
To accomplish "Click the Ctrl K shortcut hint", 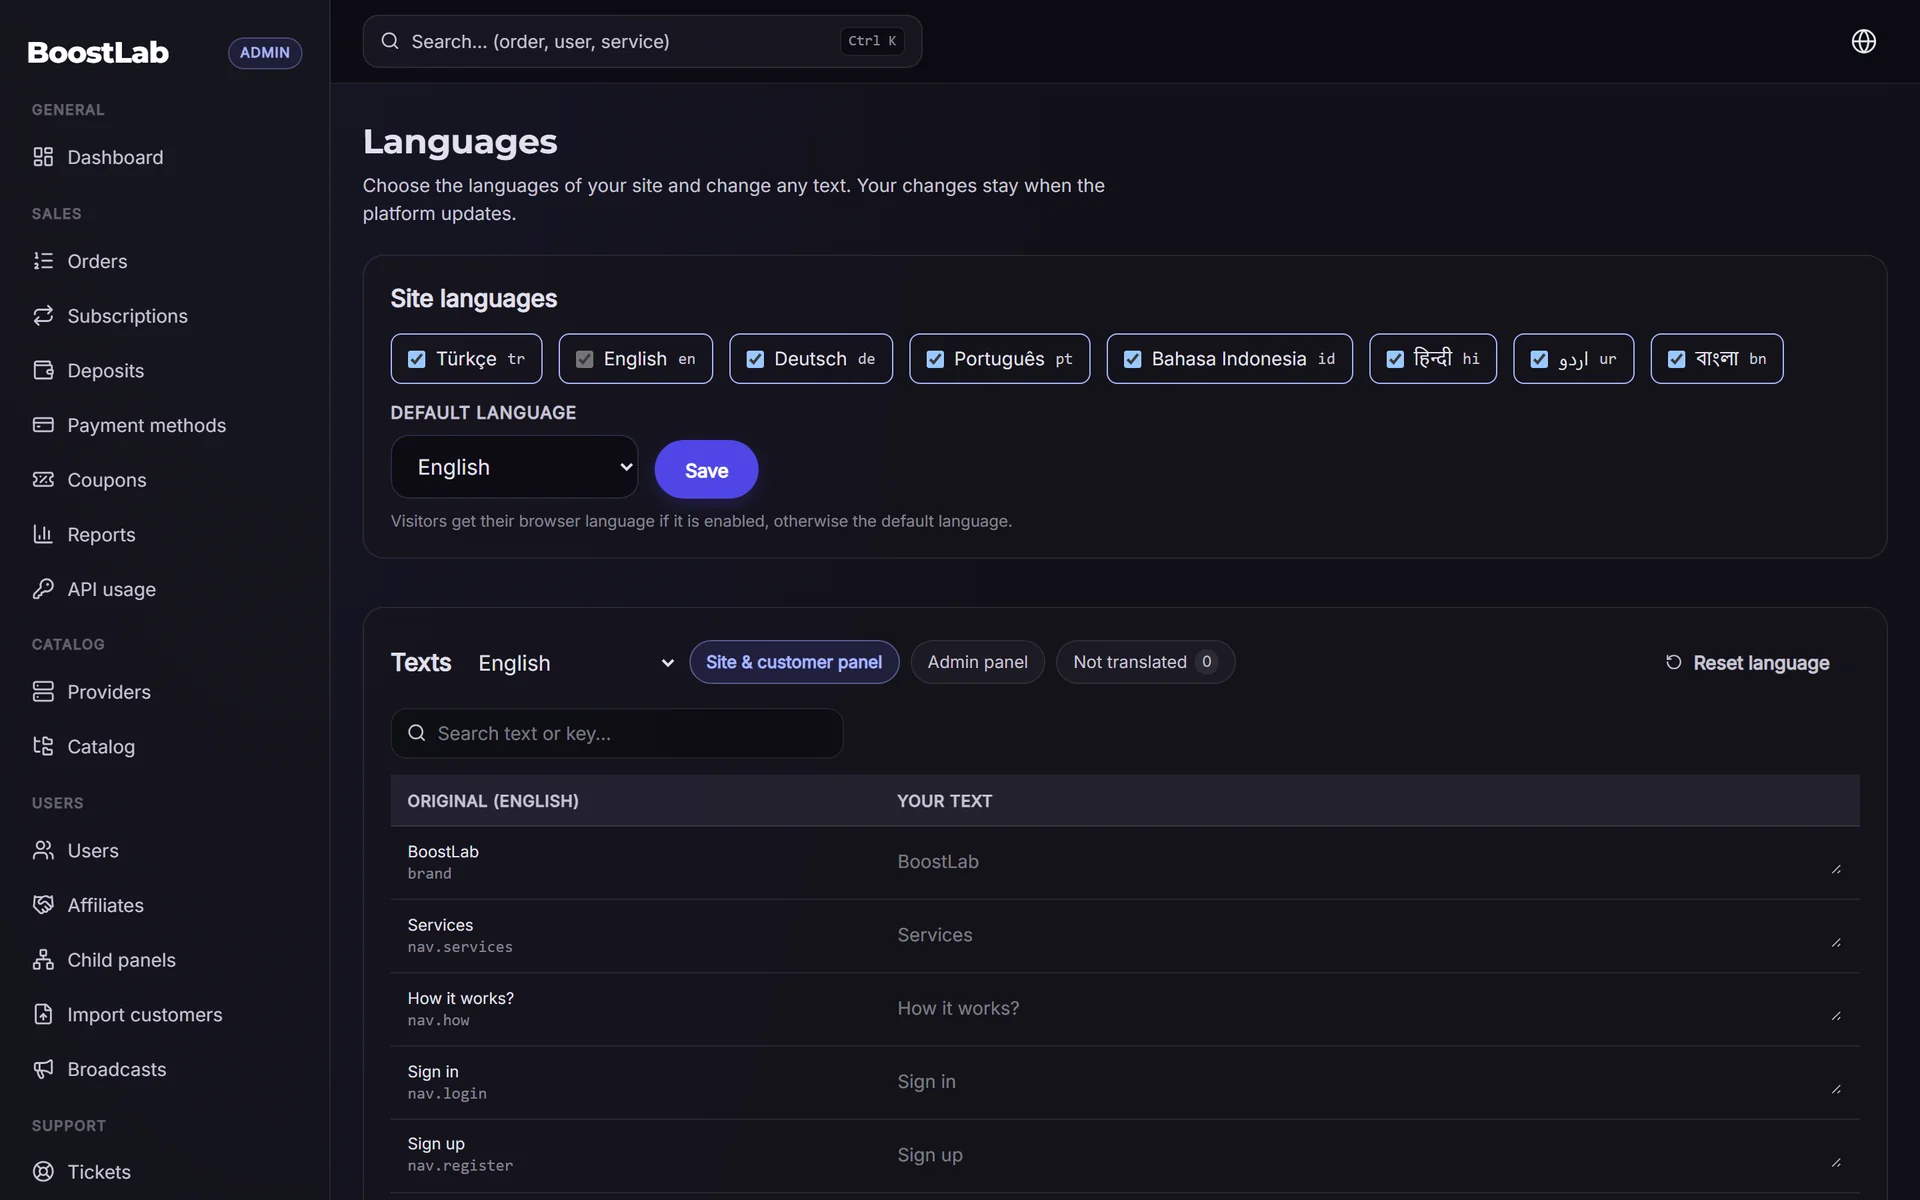I will [x=872, y=41].
